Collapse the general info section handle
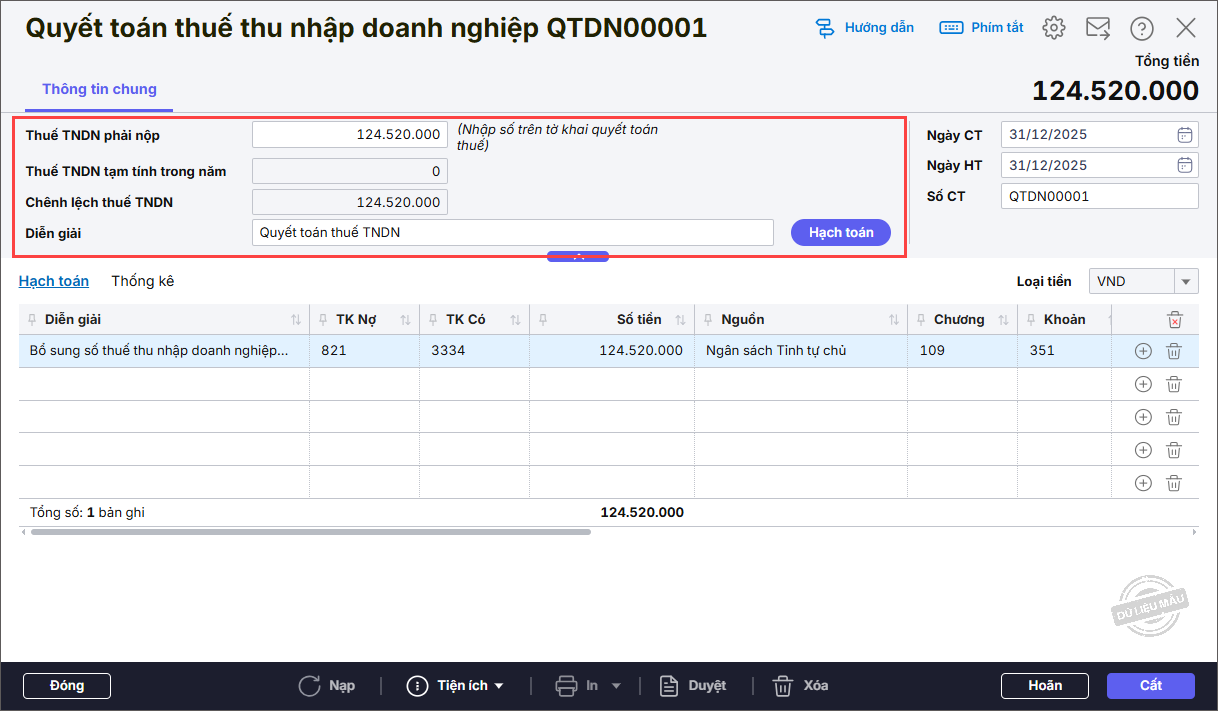Viewport: 1218px width, 711px height. click(578, 257)
